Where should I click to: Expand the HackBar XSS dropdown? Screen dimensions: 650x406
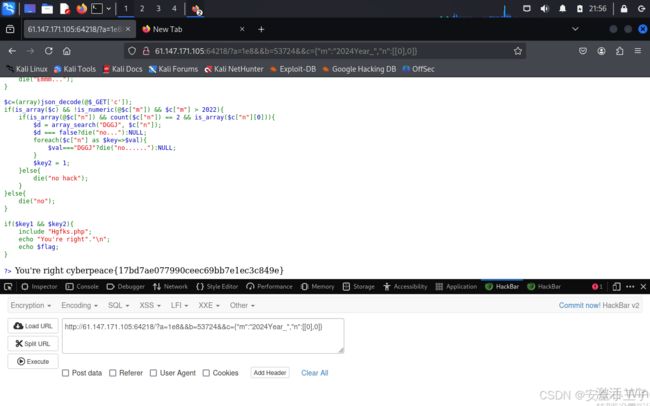[x=150, y=305]
